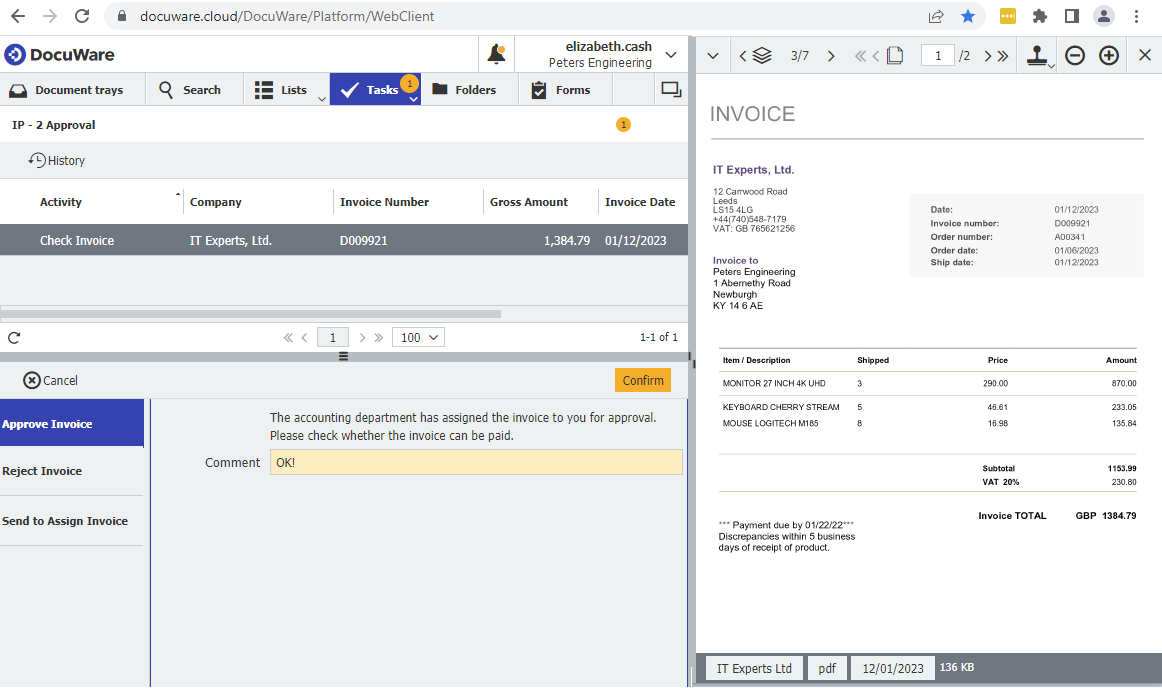Open the Folders tab
Image resolution: width=1162 pixels, height=688 pixels.
pos(468,89)
